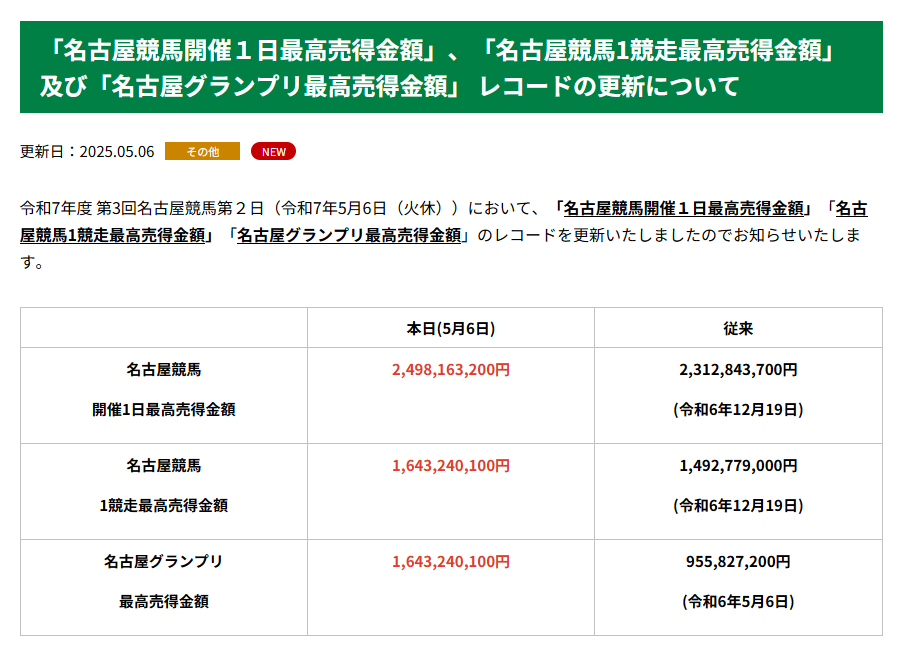Click the 本日(5月6日) column header
The width and height of the screenshot is (923, 658).
(450, 328)
